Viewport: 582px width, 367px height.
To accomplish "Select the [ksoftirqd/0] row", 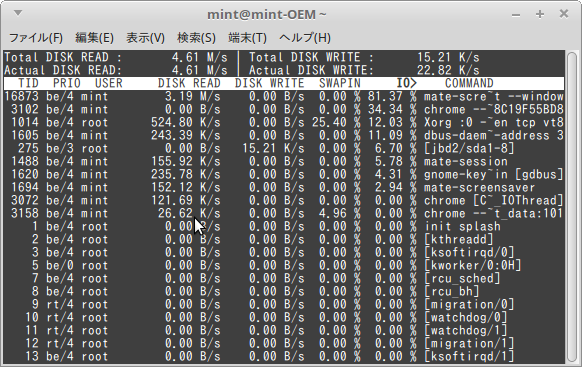I will (x=284, y=252).
